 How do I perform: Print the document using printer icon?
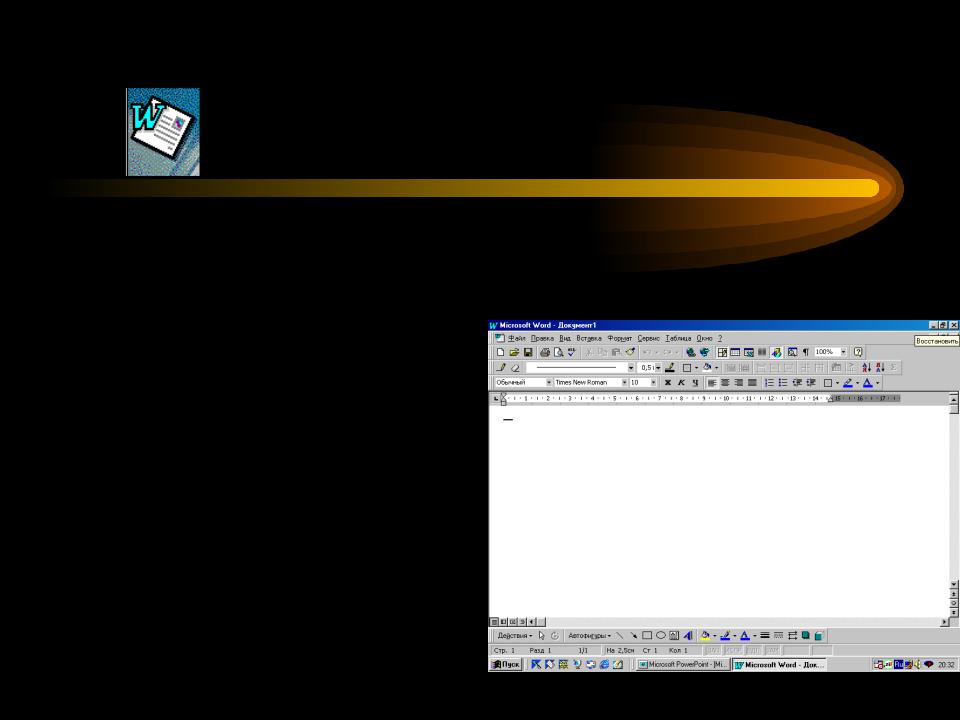click(x=544, y=352)
